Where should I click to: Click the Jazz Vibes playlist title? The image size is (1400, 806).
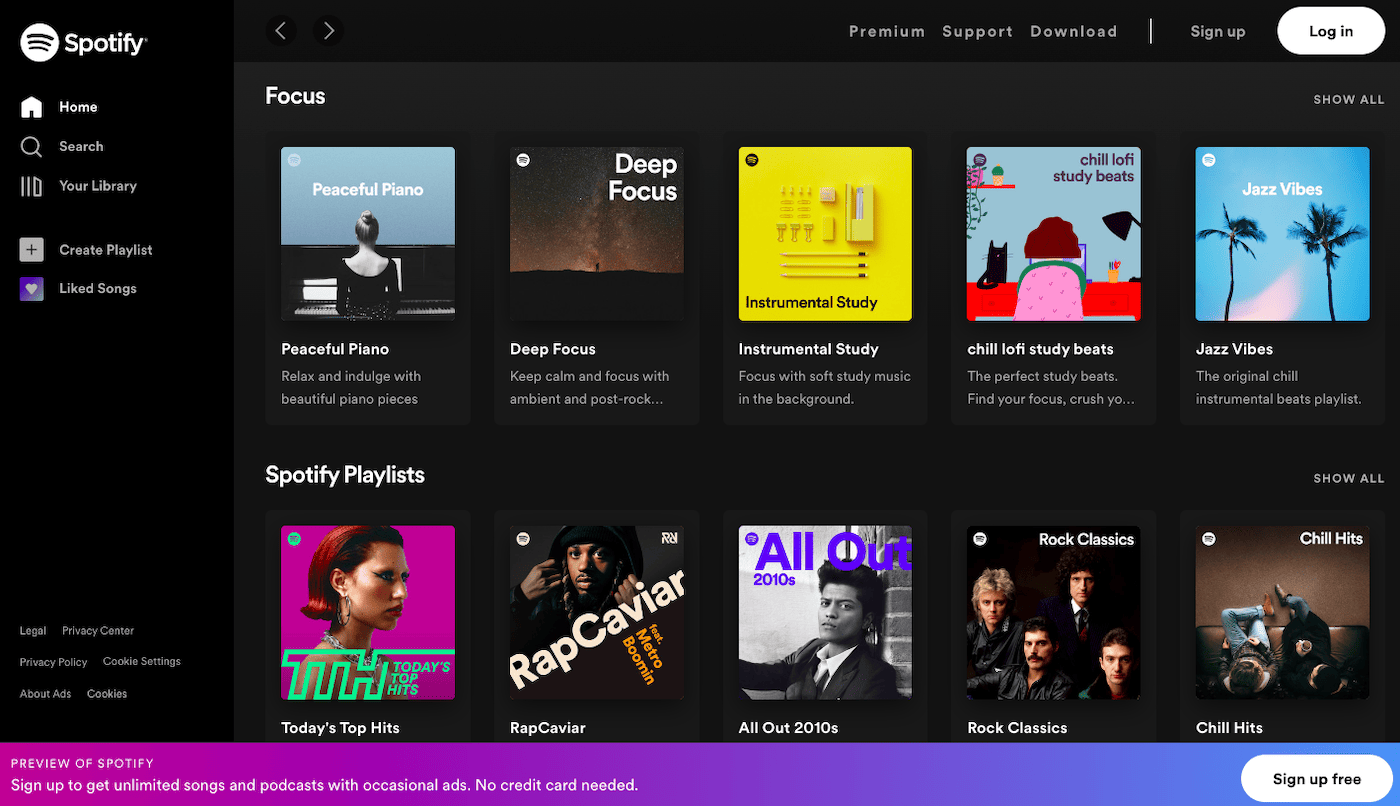click(1234, 349)
